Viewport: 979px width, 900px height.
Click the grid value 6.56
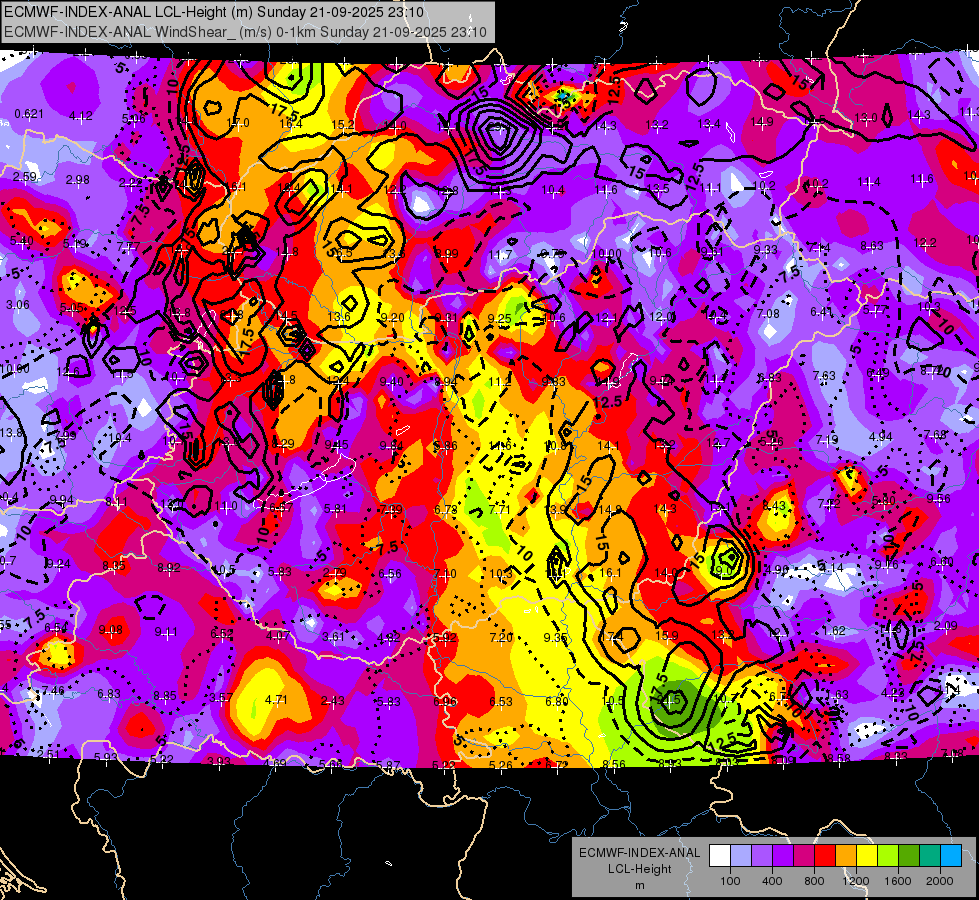coord(390,574)
